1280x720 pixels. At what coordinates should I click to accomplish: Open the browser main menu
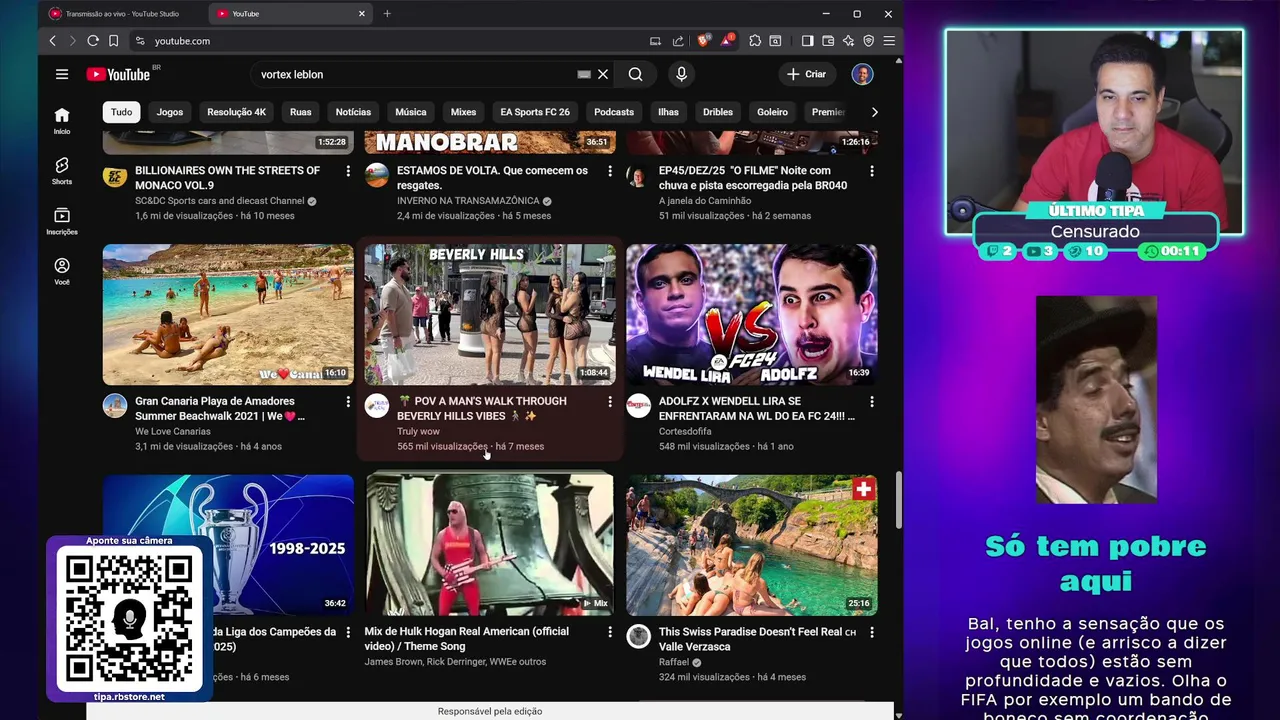(889, 41)
